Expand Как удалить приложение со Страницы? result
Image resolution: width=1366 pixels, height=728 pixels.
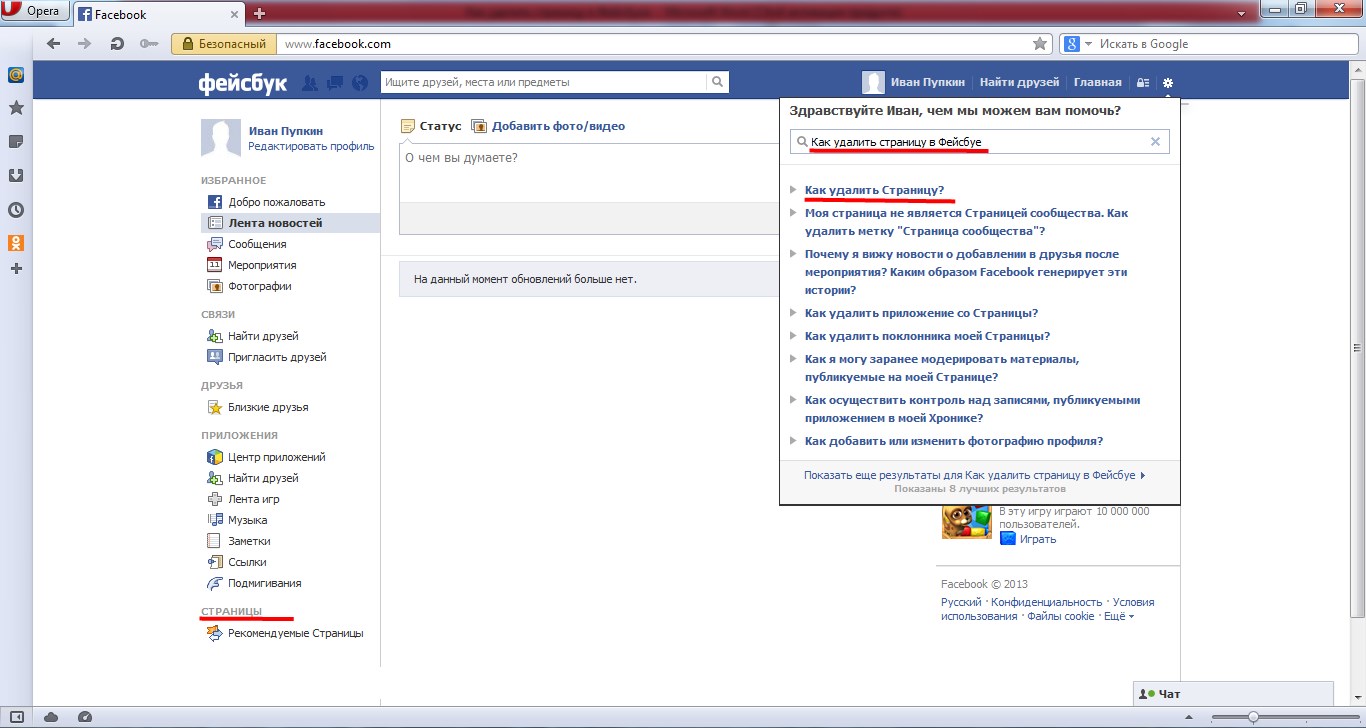[921, 313]
